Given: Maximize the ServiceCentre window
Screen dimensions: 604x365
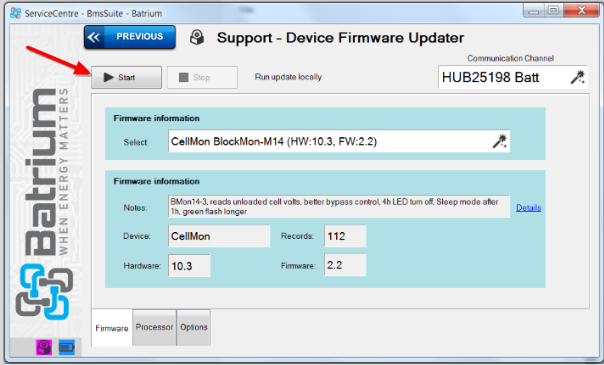Looking at the screenshot, I should click(554, 10).
